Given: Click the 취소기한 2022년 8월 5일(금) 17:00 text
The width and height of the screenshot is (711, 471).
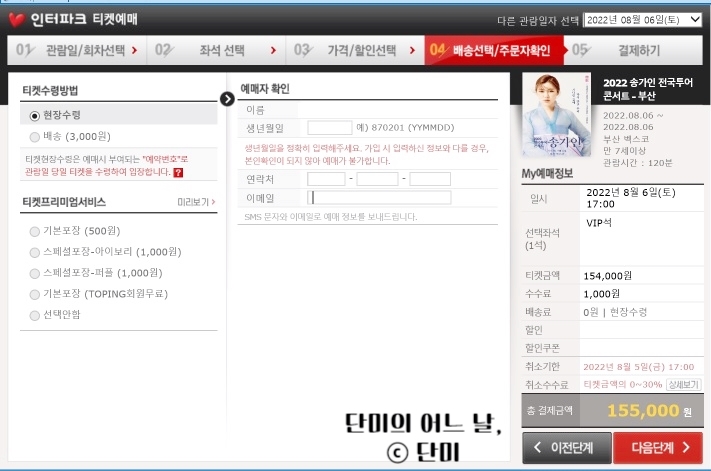Looking at the screenshot, I should (638, 367).
